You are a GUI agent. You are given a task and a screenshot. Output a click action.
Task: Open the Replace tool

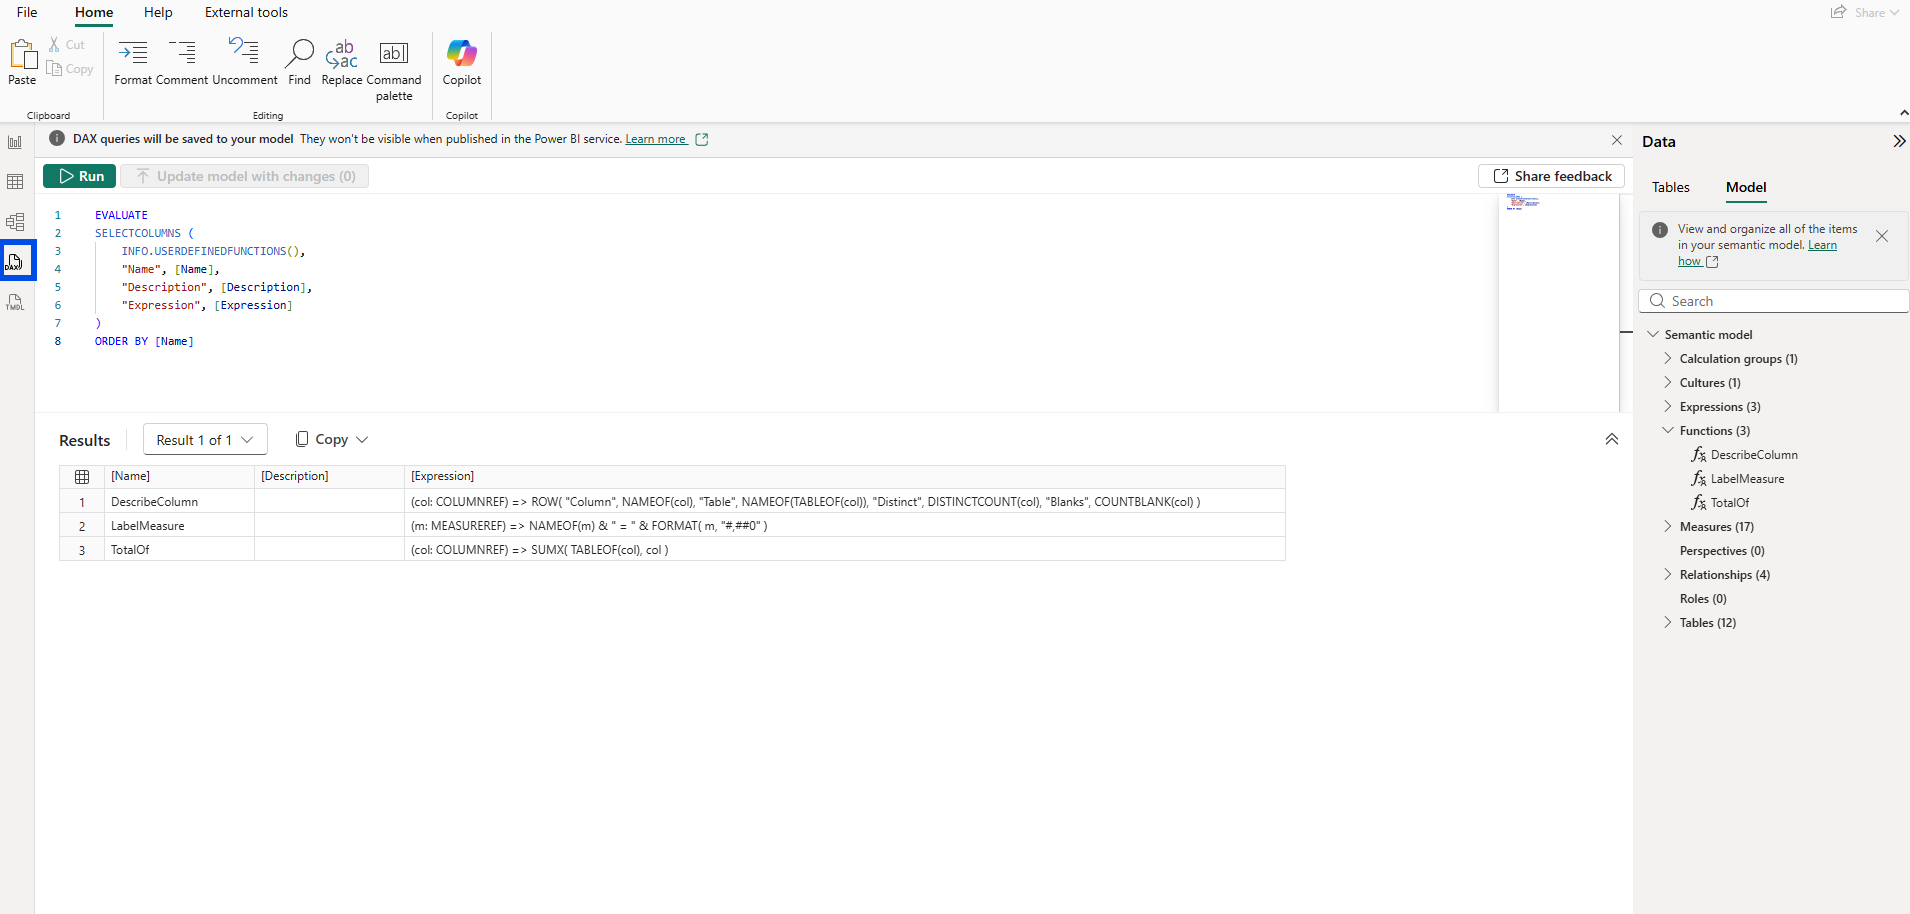[x=342, y=62]
